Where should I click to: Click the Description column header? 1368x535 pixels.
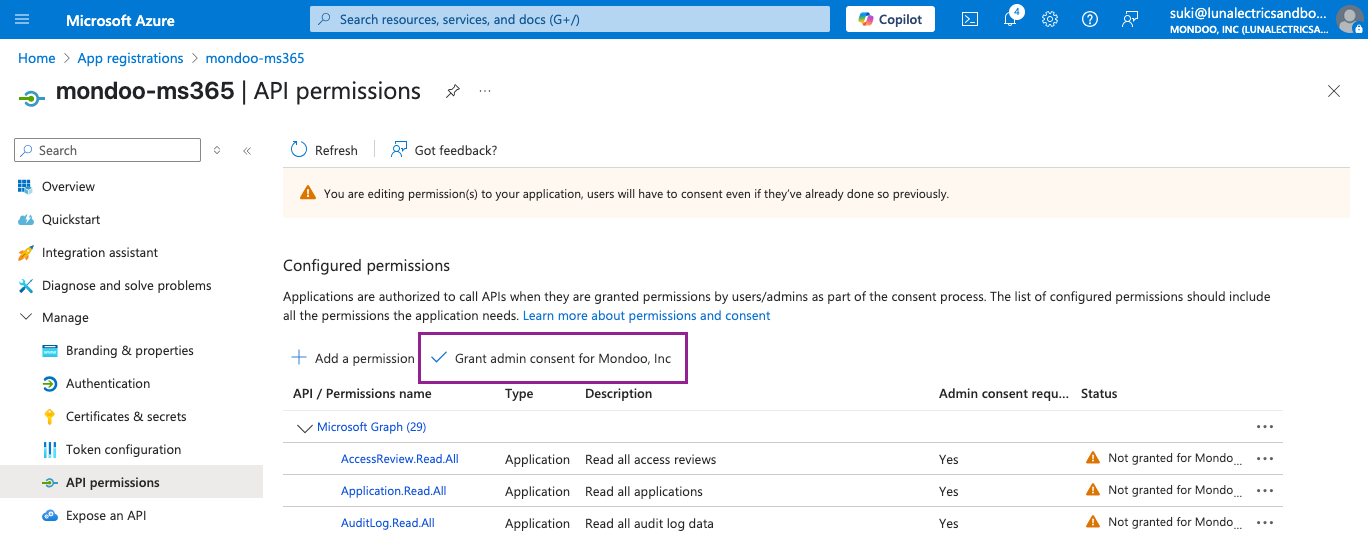tap(619, 394)
